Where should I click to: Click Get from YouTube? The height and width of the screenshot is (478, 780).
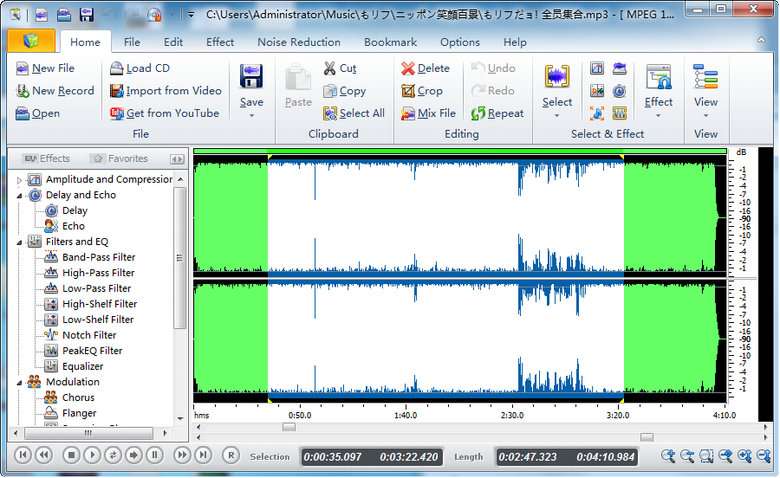click(x=165, y=114)
